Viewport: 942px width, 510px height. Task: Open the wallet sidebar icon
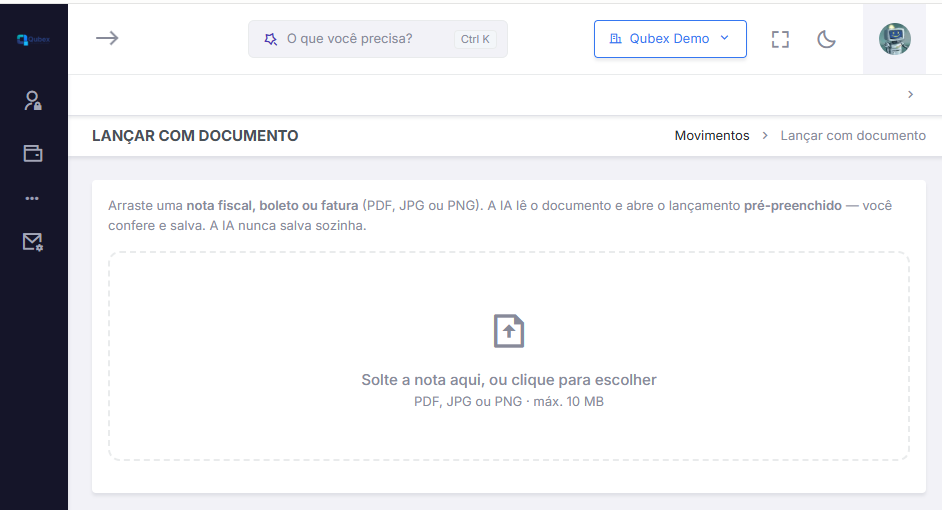tap(32, 153)
